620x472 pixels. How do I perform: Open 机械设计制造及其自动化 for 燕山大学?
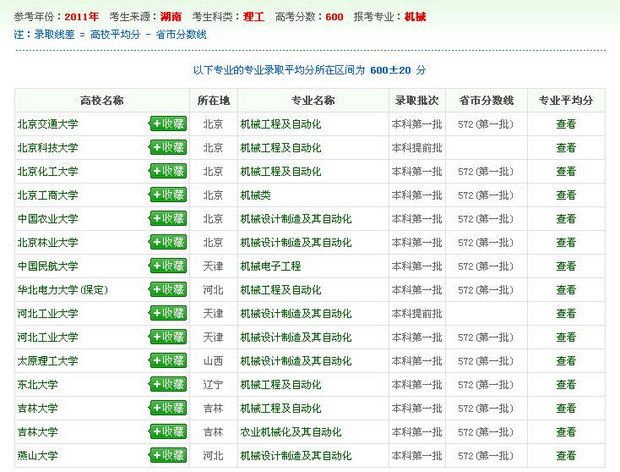296,456
